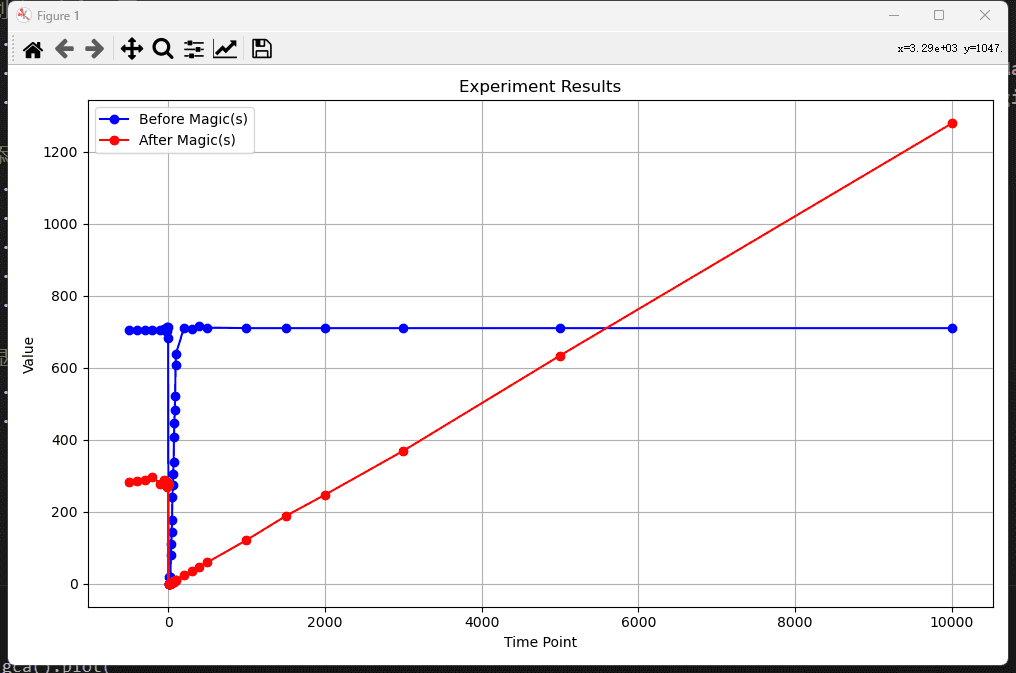Click the red data point at 10000
This screenshot has height=673, width=1016.
952,124
